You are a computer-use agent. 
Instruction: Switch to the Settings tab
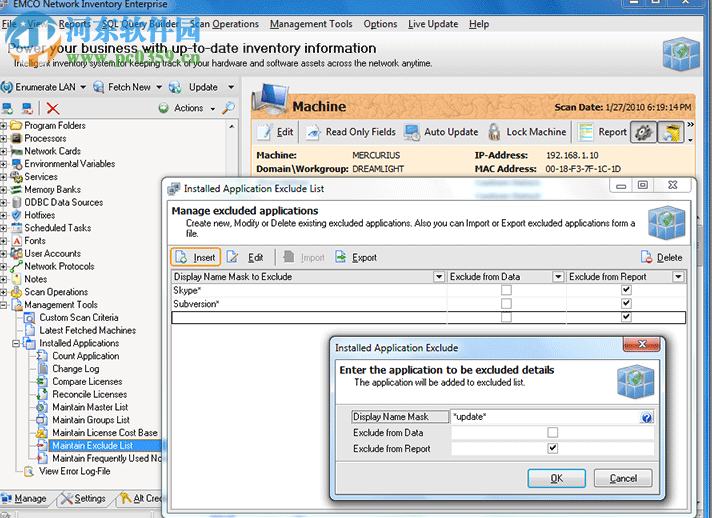tap(84, 498)
